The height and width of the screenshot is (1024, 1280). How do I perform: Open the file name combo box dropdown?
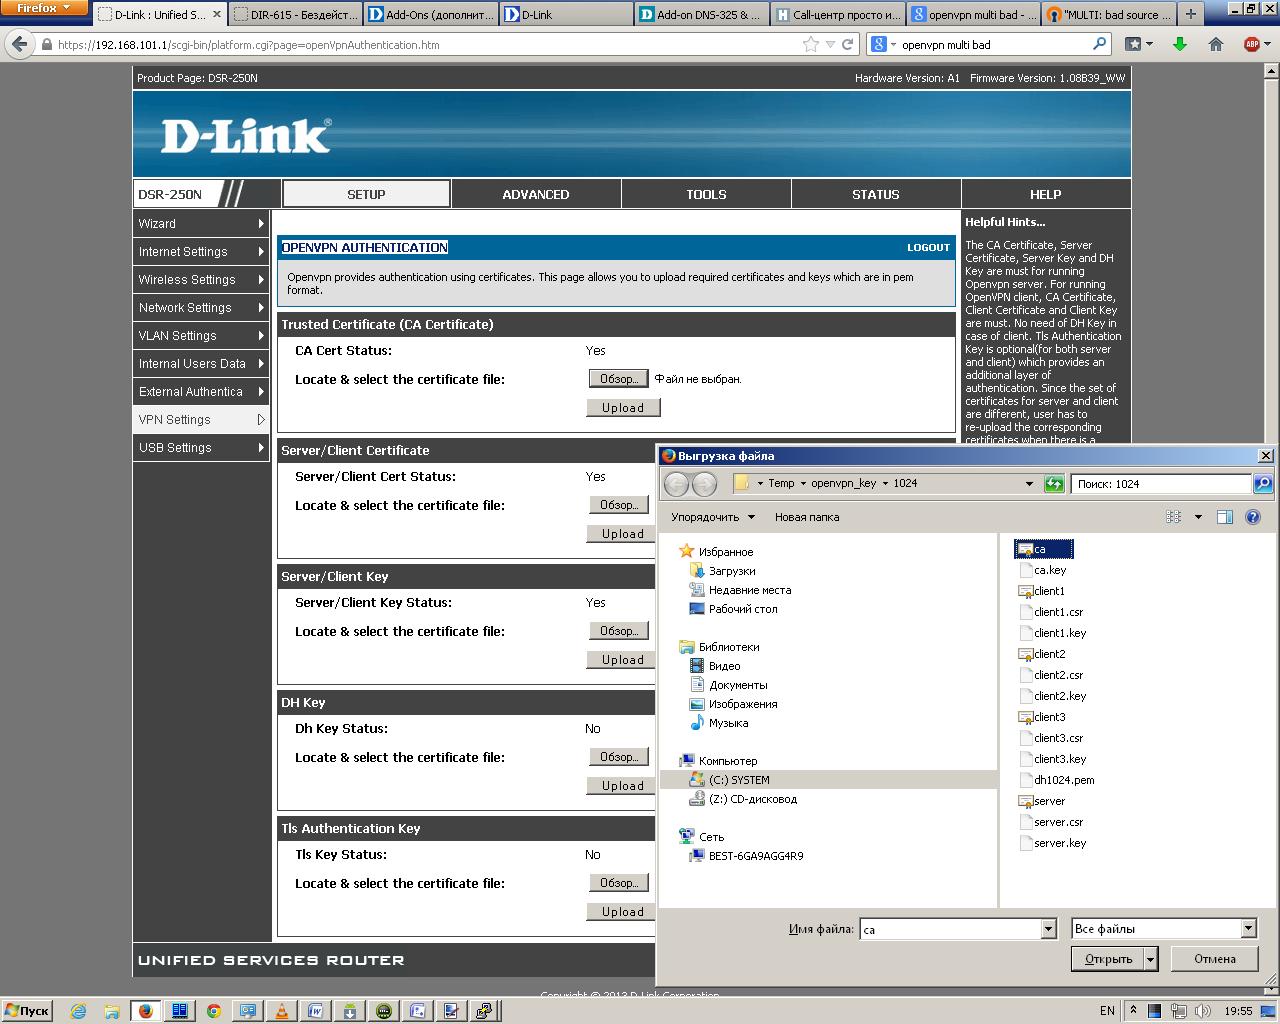[1048, 929]
